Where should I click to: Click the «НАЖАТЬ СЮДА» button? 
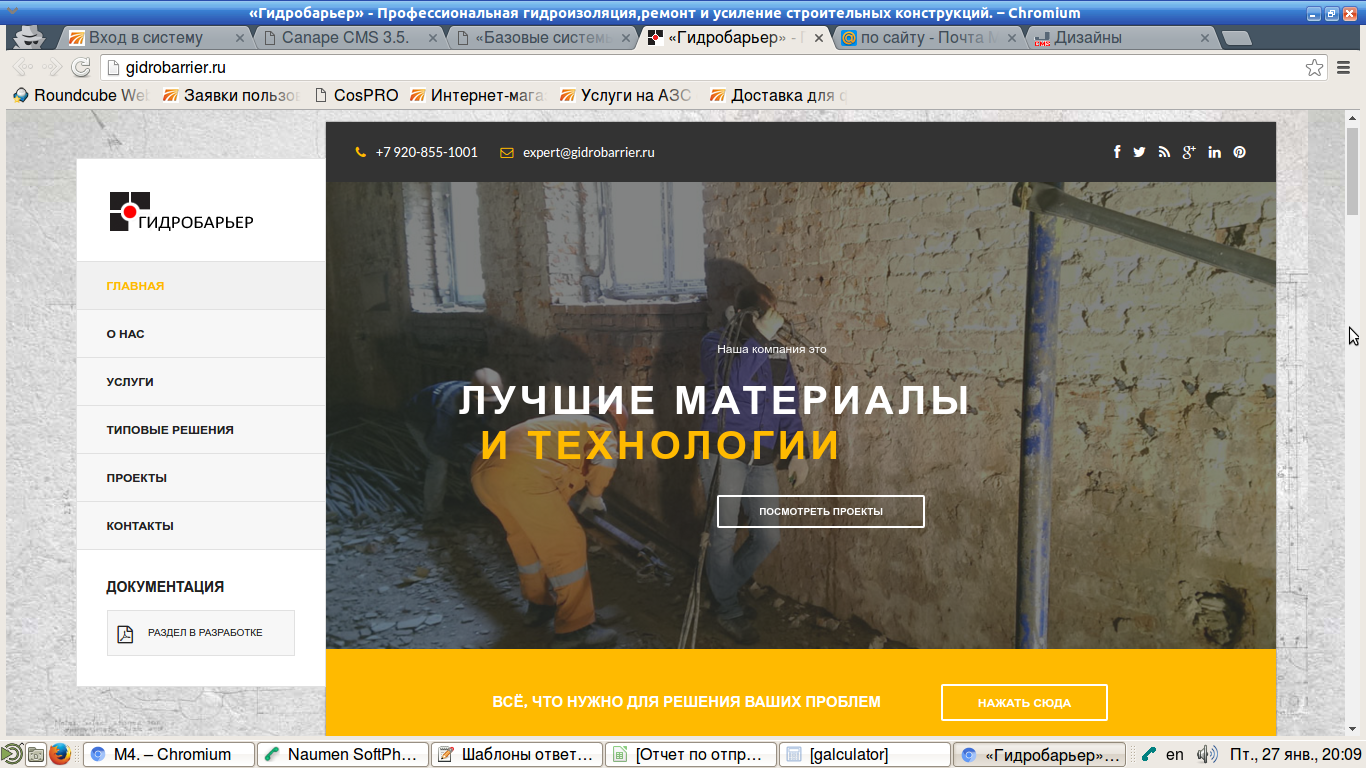(1024, 703)
